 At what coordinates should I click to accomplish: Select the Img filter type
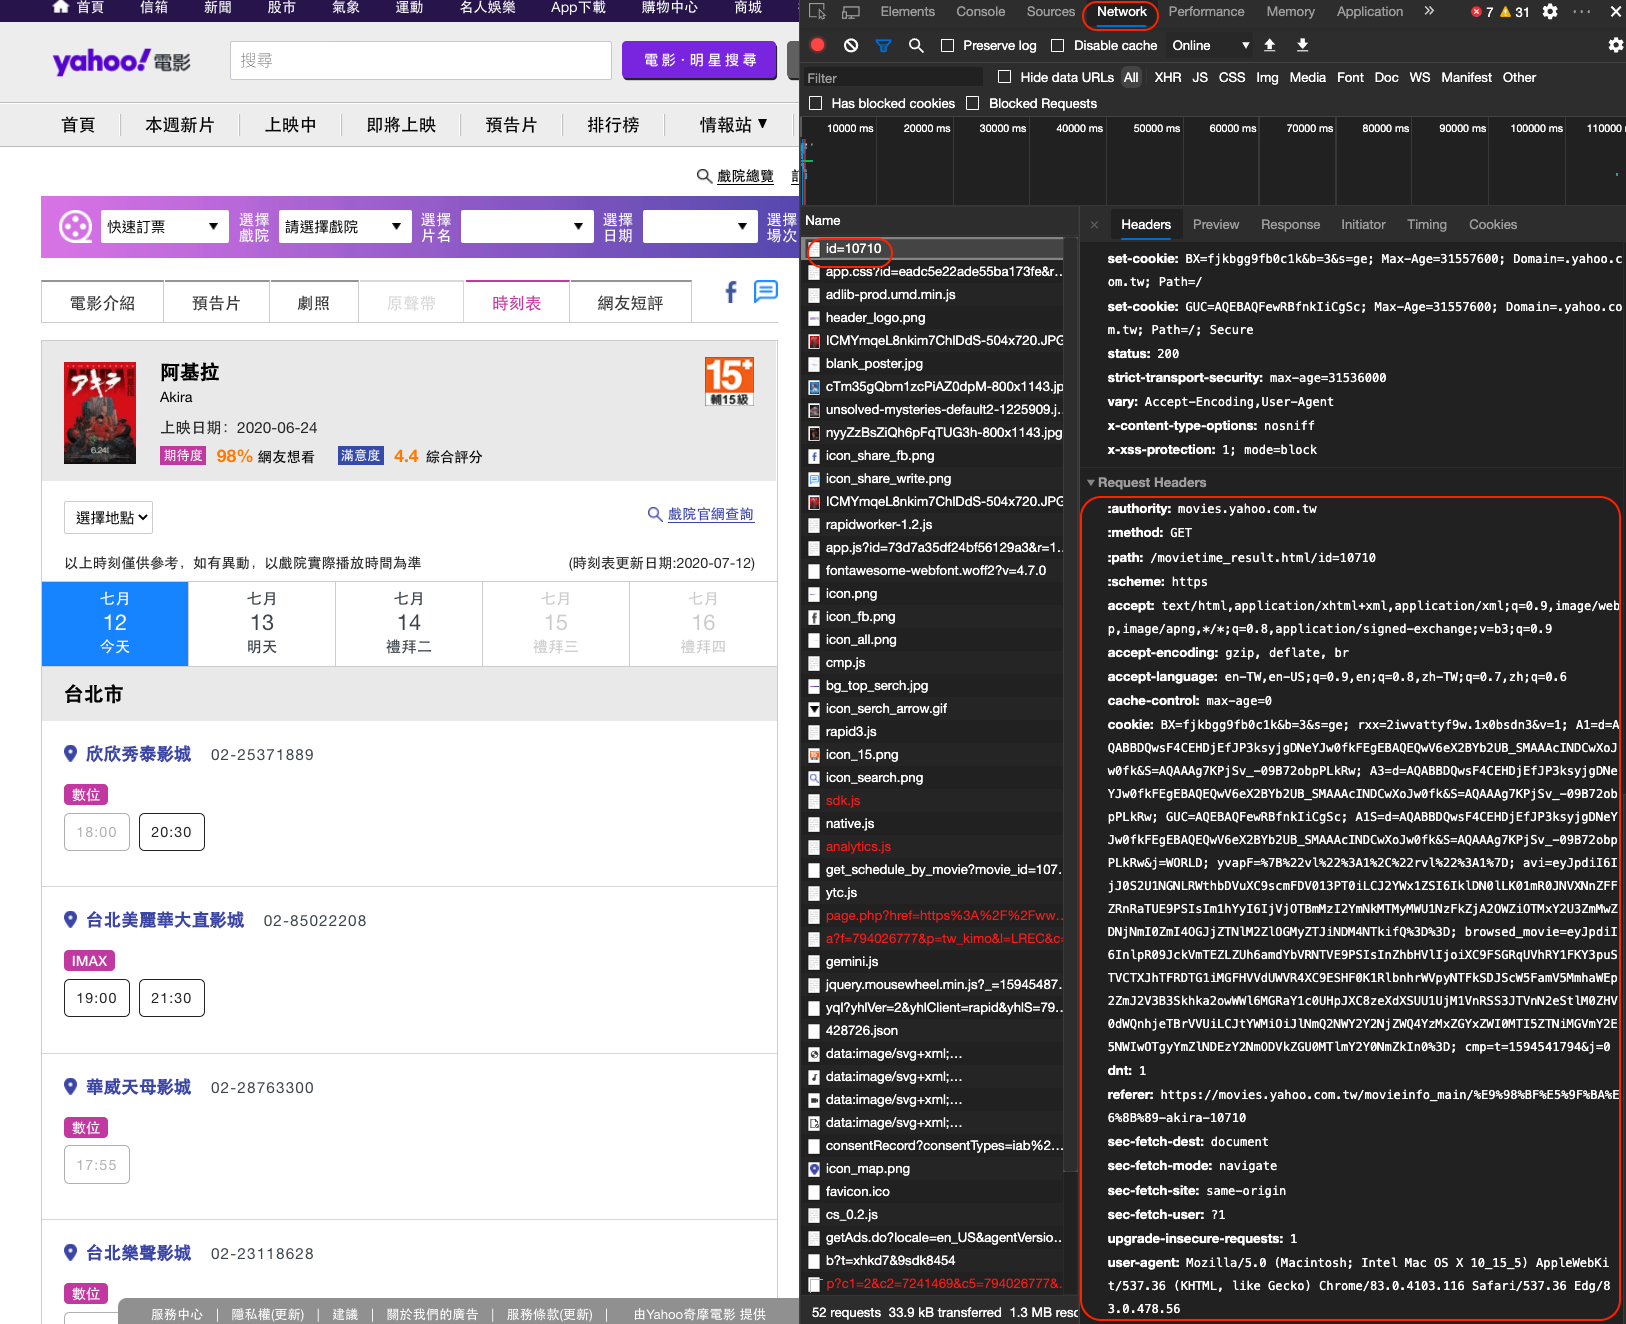coord(1267,77)
